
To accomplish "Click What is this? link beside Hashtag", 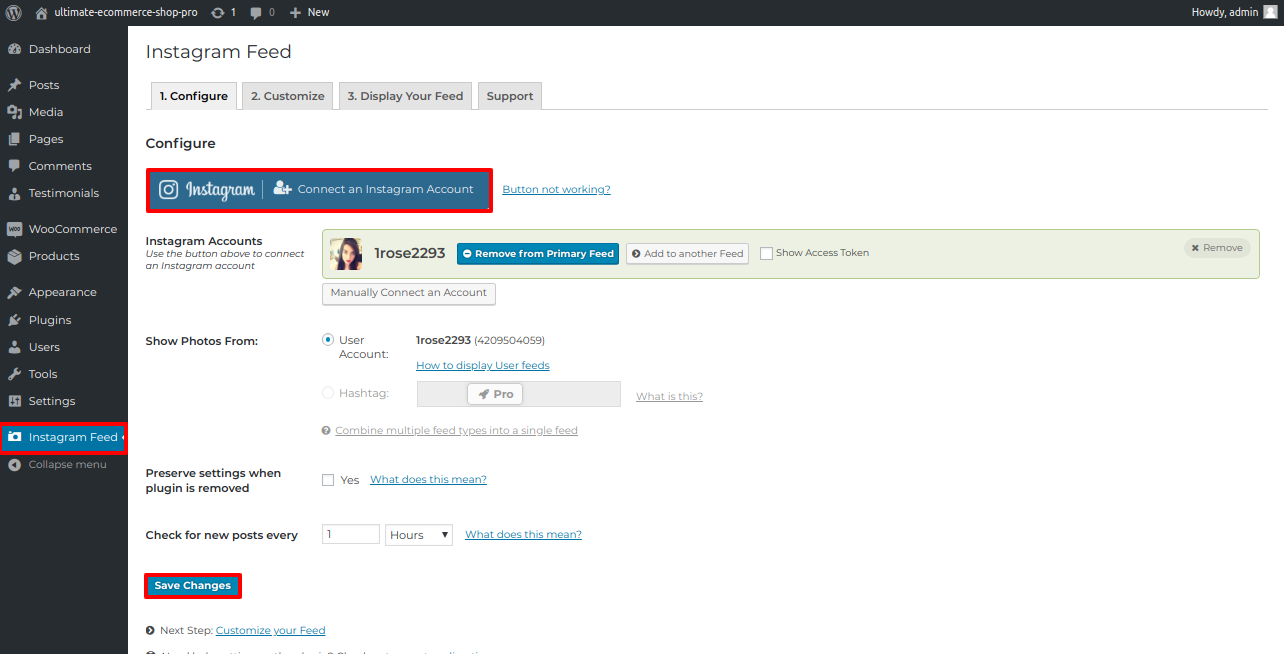I will [x=669, y=396].
